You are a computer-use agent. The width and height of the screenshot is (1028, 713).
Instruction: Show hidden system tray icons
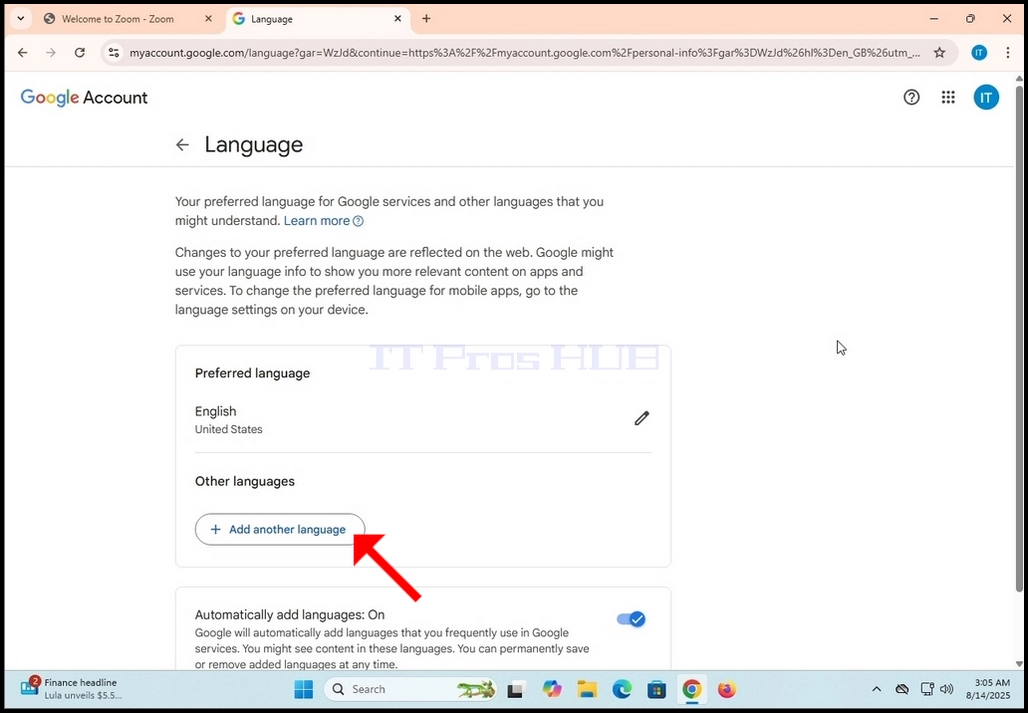click(x=877, y=689)
